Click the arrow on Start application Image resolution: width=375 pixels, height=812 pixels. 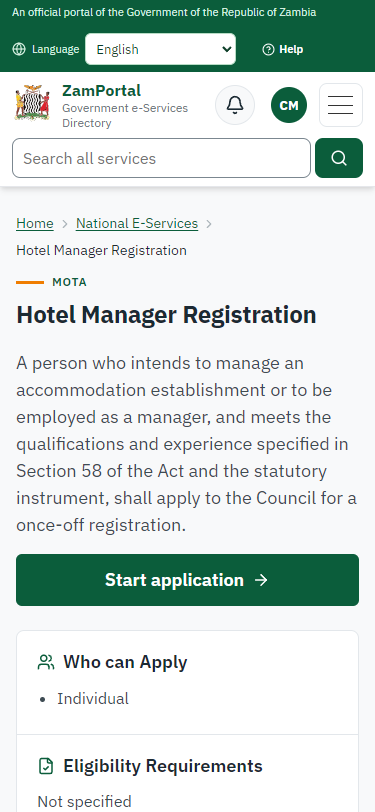coord(262,580)
